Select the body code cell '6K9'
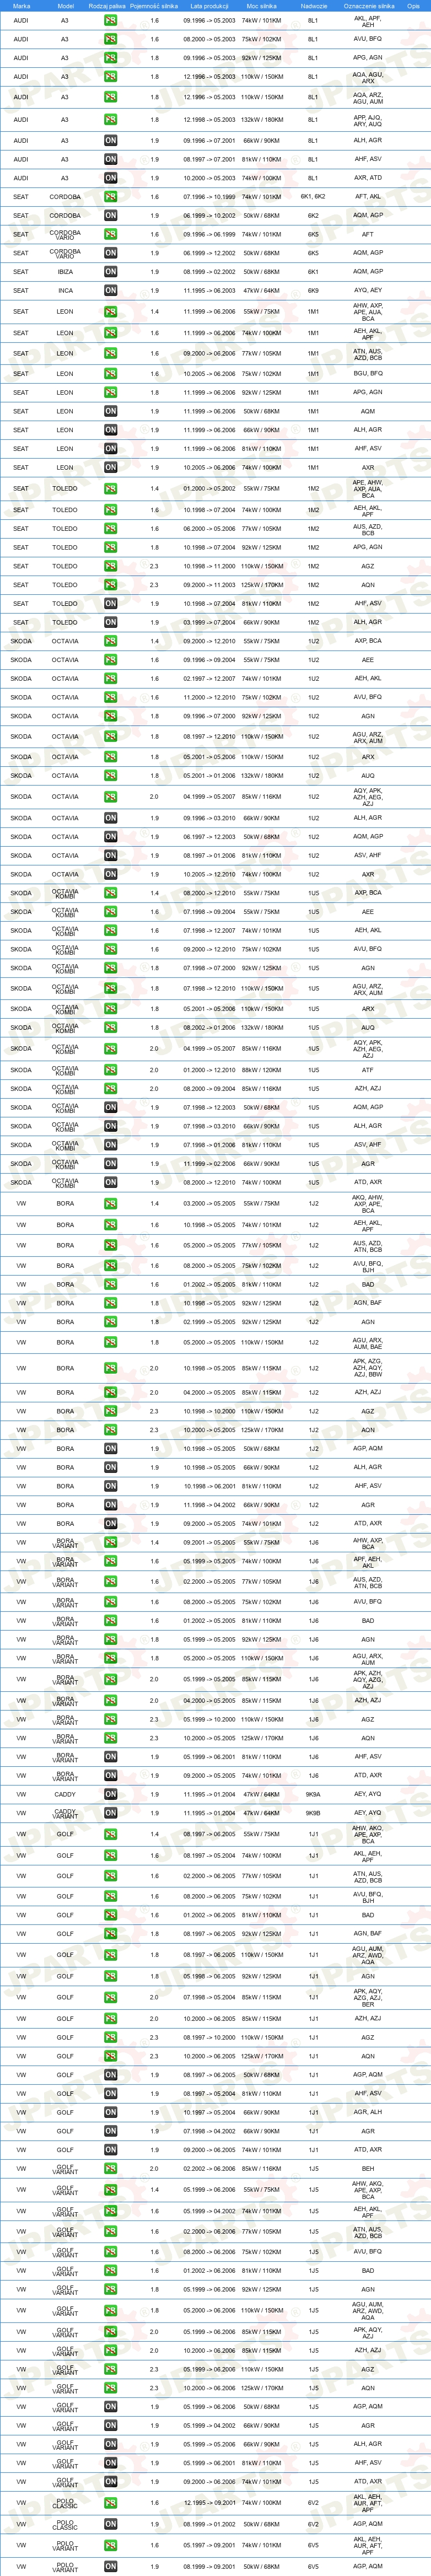The width and height of the screenshot is (431, 2576). pos(313,291)
